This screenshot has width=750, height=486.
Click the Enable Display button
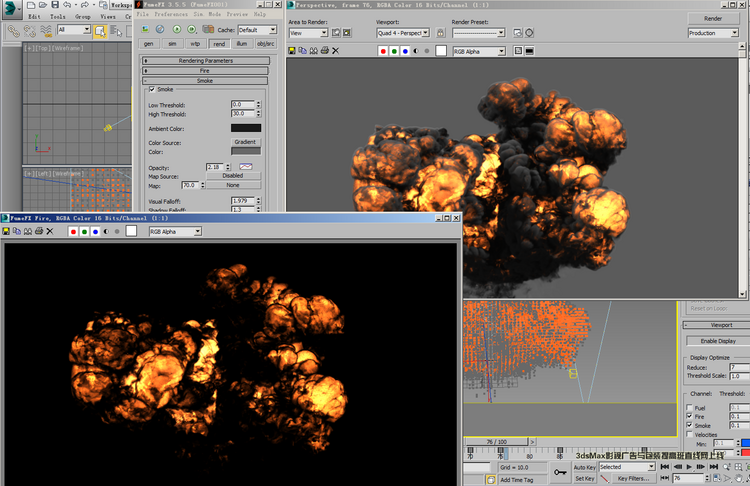(x=718, y=341)
